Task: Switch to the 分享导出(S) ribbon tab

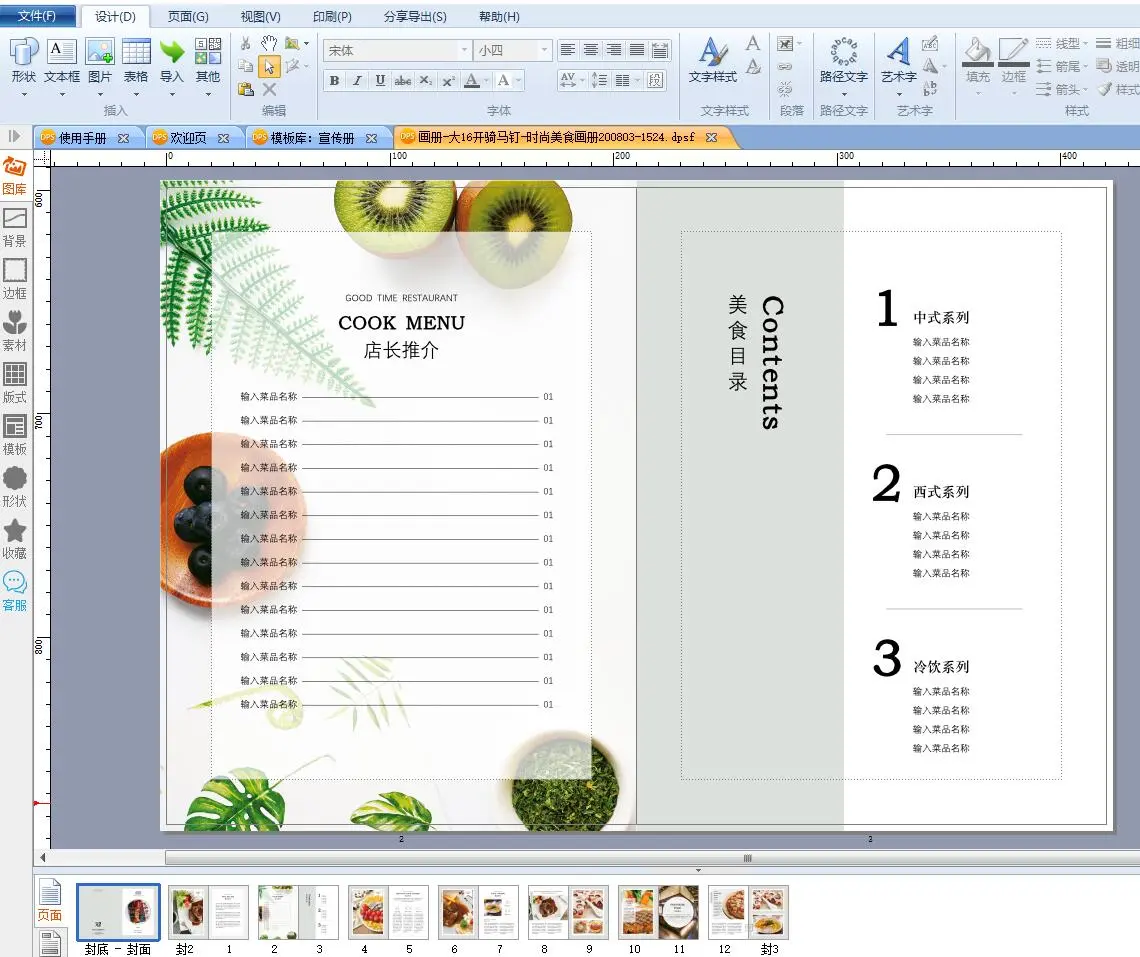Action: coord(415,16)
